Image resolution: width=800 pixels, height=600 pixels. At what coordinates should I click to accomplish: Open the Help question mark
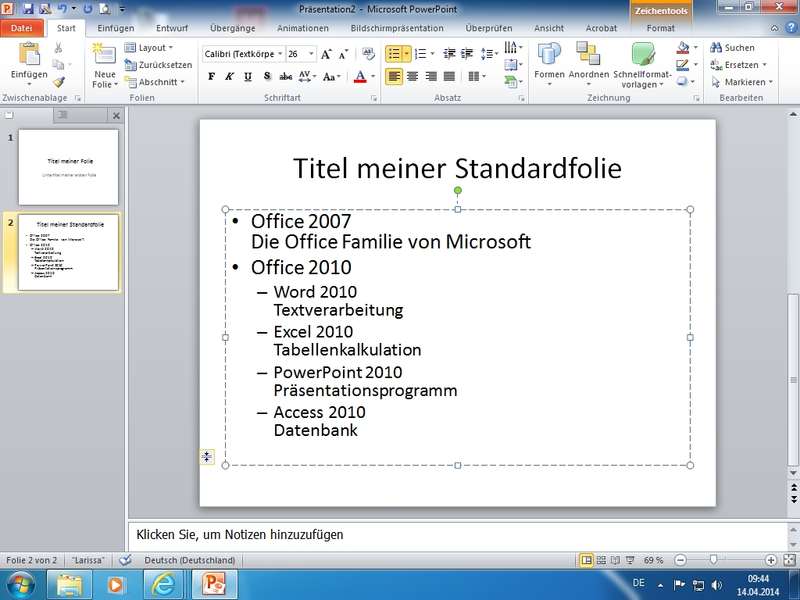[792, 28]
